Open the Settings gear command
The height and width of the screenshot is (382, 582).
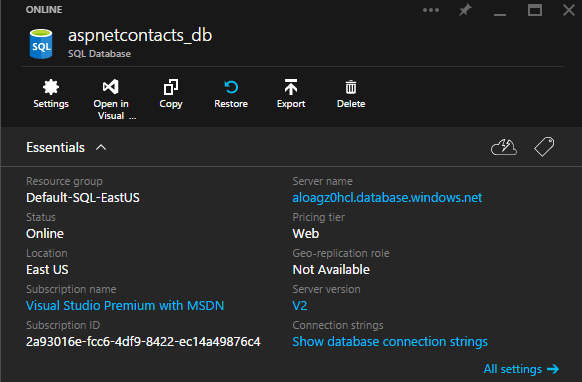(51, 94)
